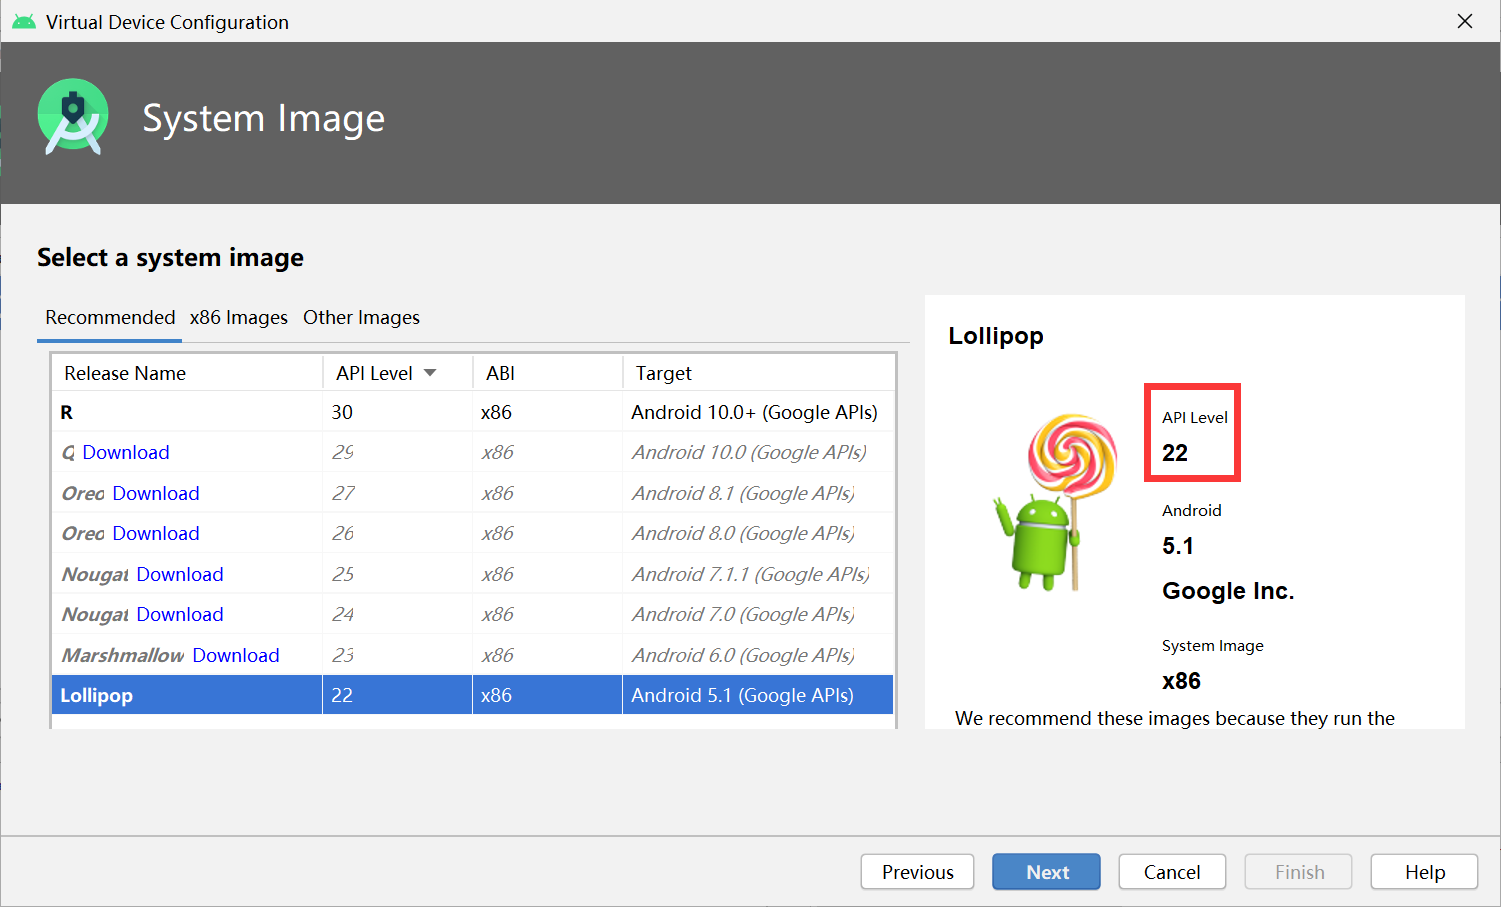
Task: Download the Q system image
Action: [x=128, y=452]
